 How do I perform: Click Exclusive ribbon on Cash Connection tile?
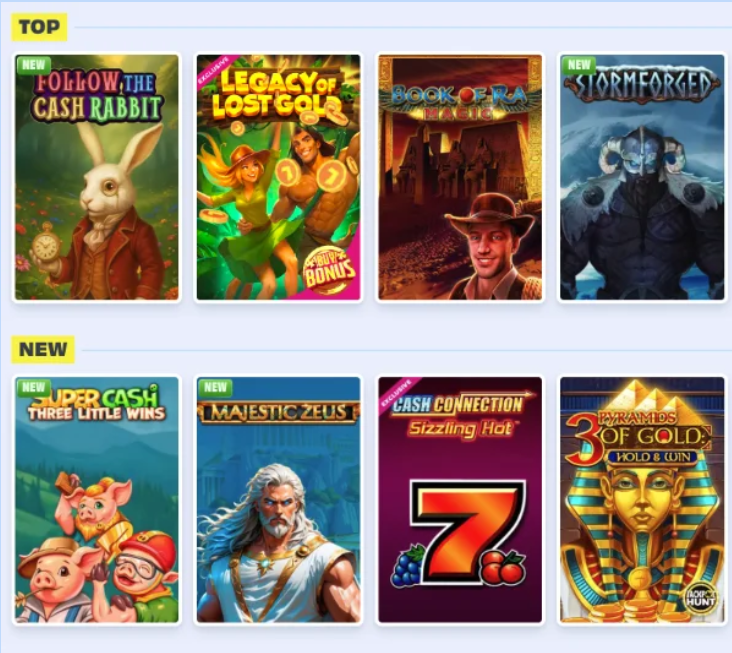click(396, 393)
